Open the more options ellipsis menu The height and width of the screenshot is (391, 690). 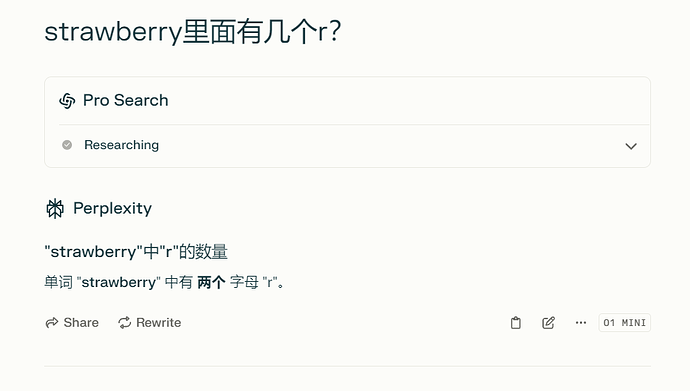(x=581, y=323)
